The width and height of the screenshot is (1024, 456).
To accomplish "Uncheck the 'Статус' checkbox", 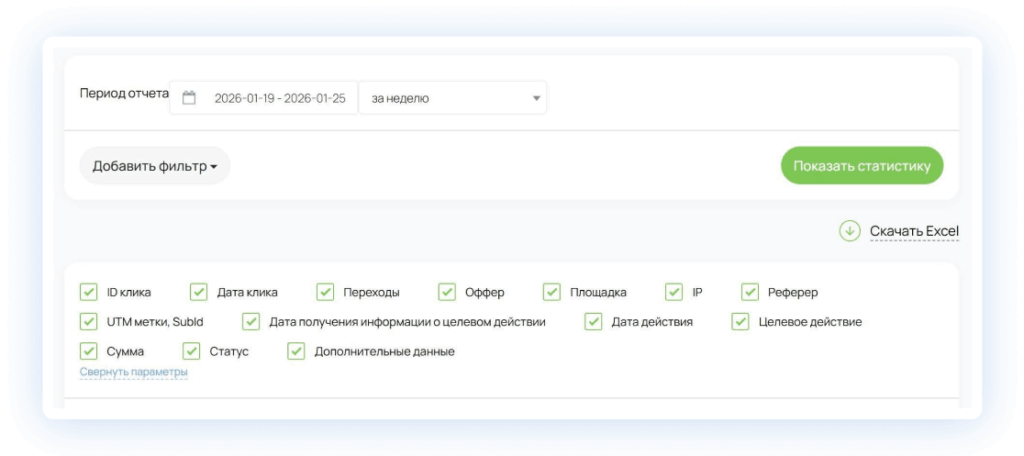I will (191, 351).
